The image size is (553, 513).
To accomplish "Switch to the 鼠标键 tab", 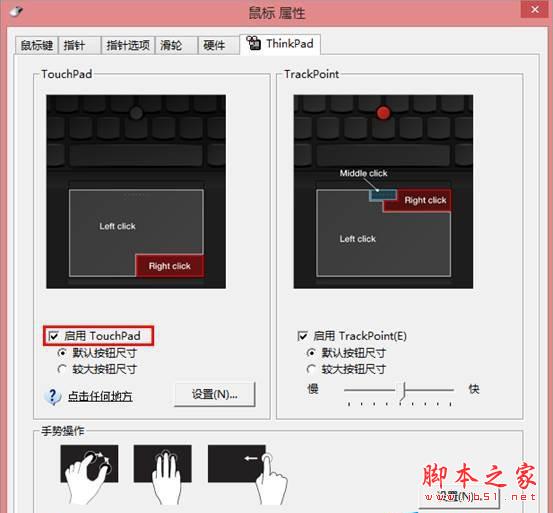I will (37, 45).
